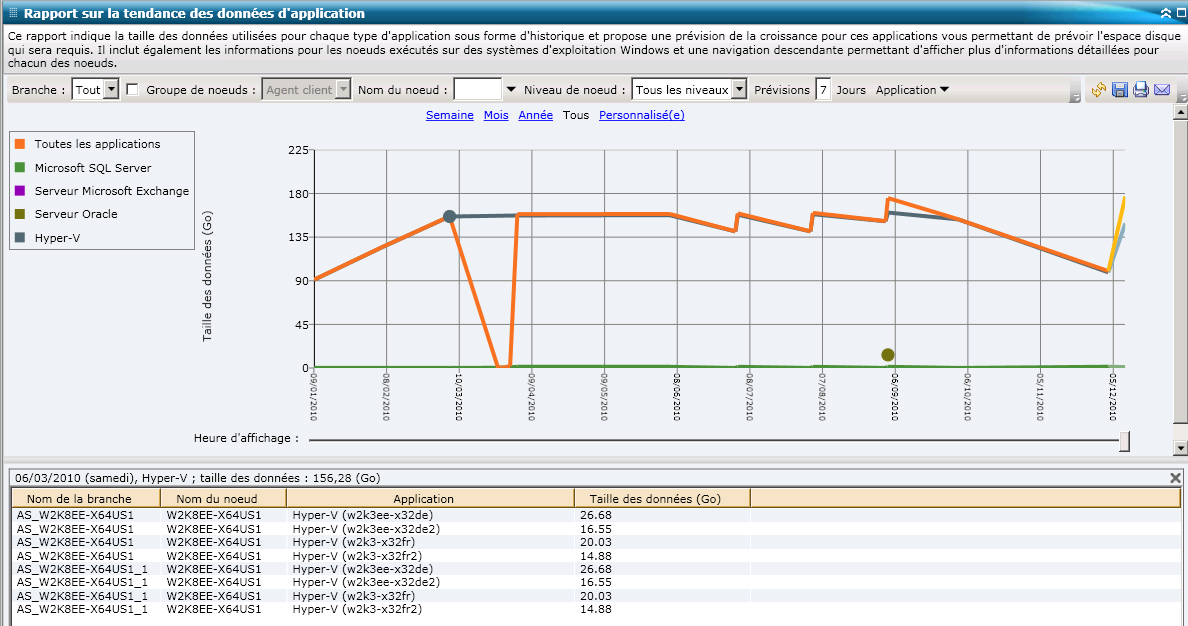Viewport: 1188px width, 626px height.
Task: Collapse the report via the double chevron icon
Action: (1166, 12)
